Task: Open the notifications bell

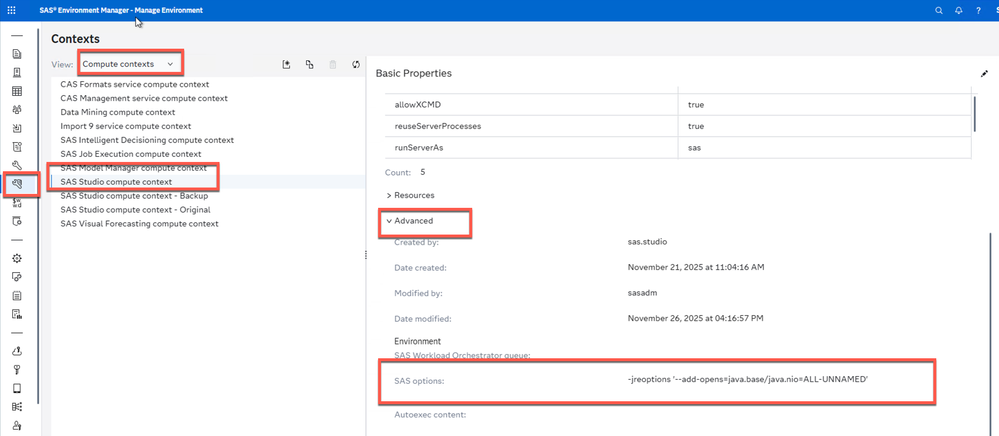Action: tap(958, 10)
